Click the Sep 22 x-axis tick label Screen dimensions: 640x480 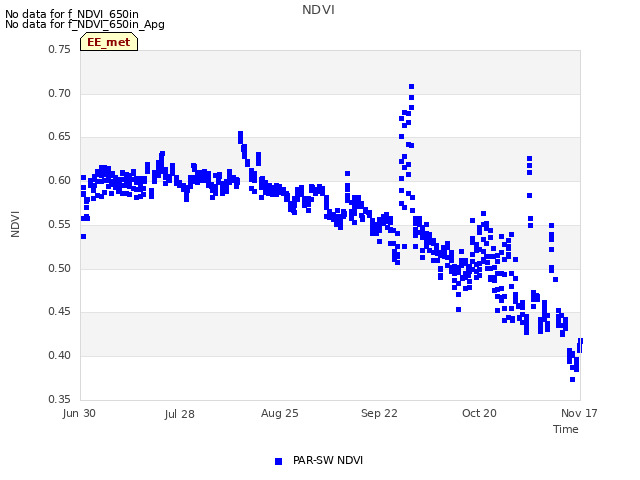click(x=379, y=413)
